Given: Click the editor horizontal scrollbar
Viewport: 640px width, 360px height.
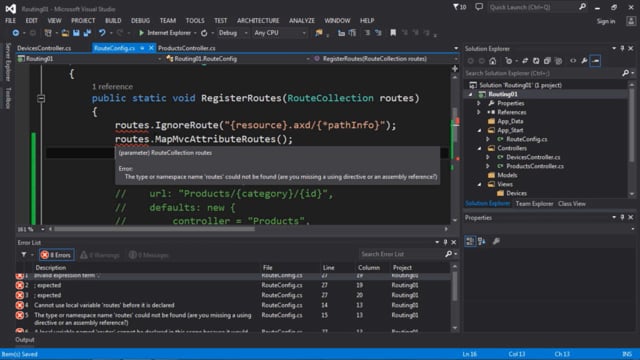Looking at the screenshot, I should point(154,229).
